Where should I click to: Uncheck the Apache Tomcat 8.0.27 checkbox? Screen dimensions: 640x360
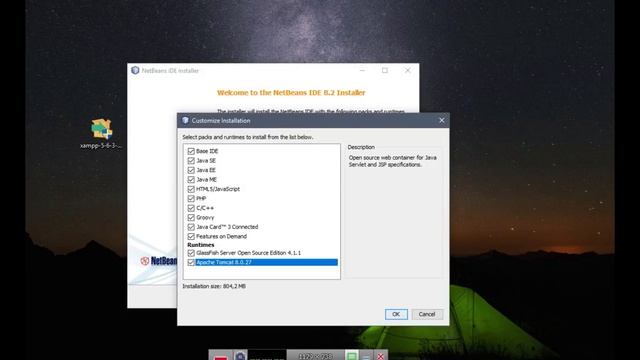pos(191,262)
